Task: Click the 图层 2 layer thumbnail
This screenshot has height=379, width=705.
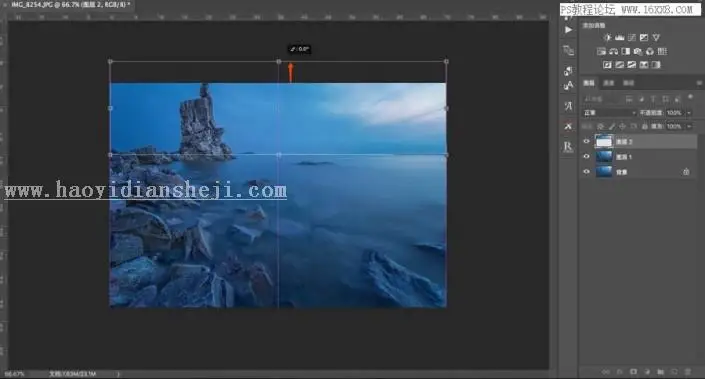Action: coord(604,142)
